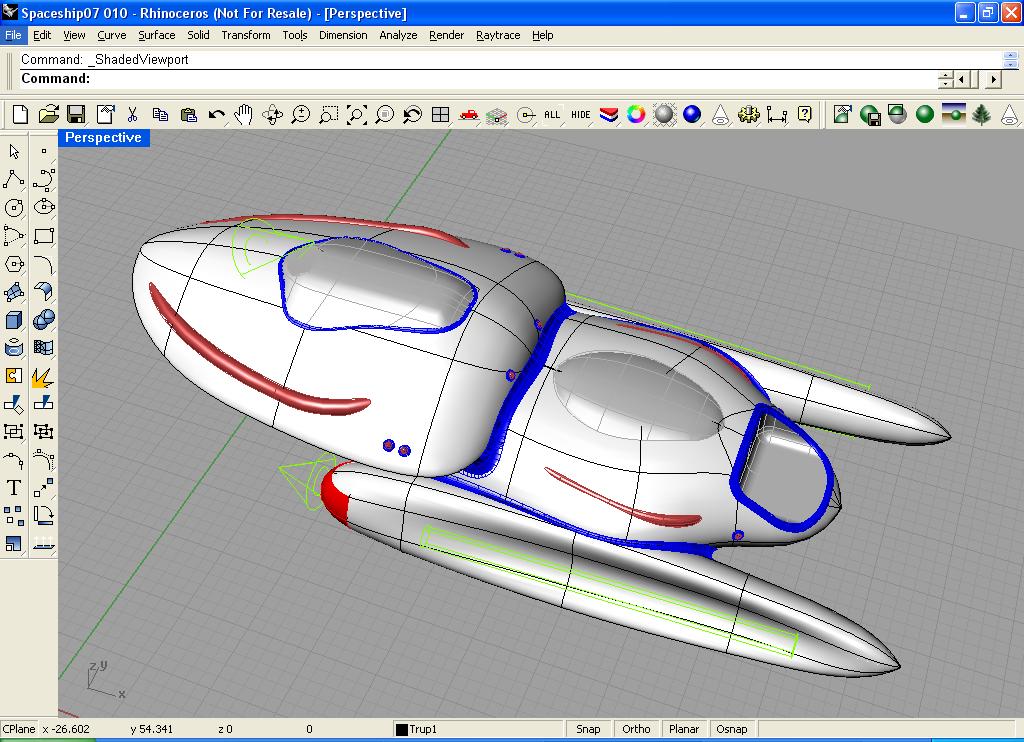The image size is (1024, 742).
Task: Click the plant tree icon in toolbar
Action: point(982,115)
